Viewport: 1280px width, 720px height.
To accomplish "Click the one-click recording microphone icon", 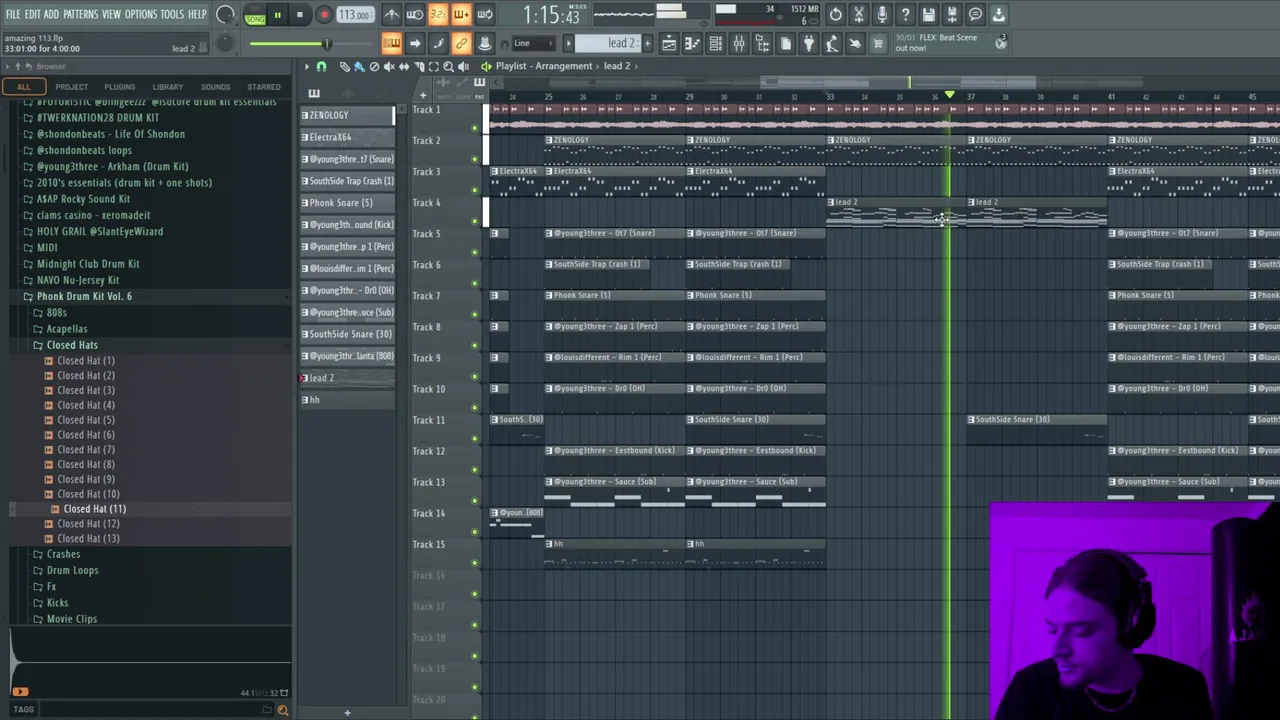I will click(882, 15).
